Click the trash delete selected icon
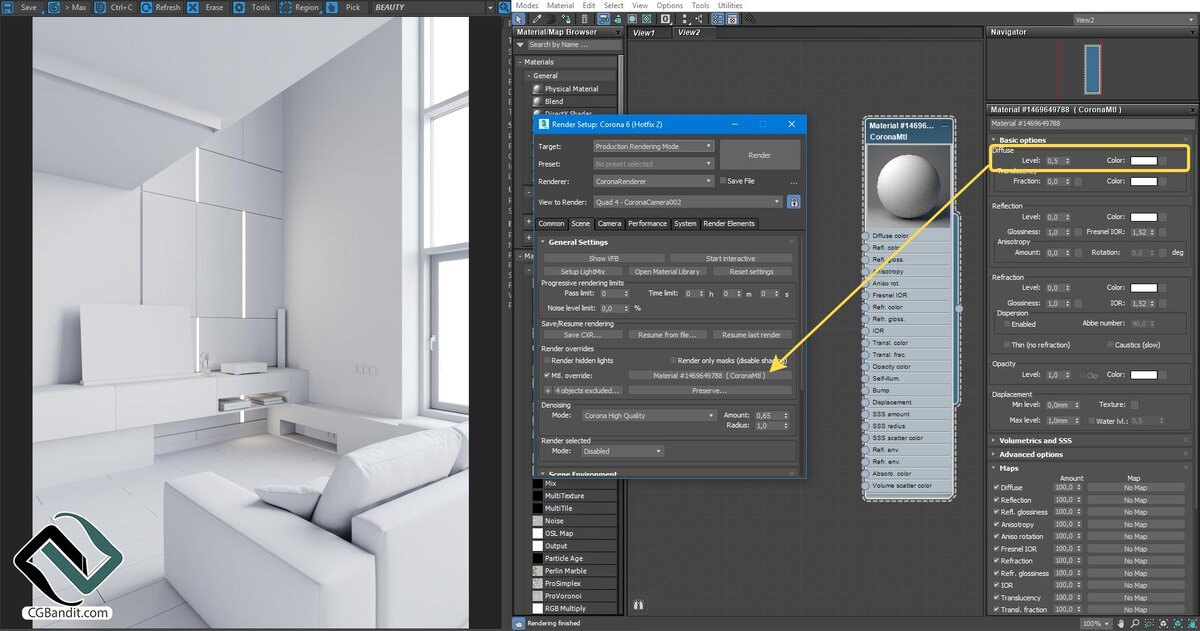 pyautogui.click(x=584, y=19)
